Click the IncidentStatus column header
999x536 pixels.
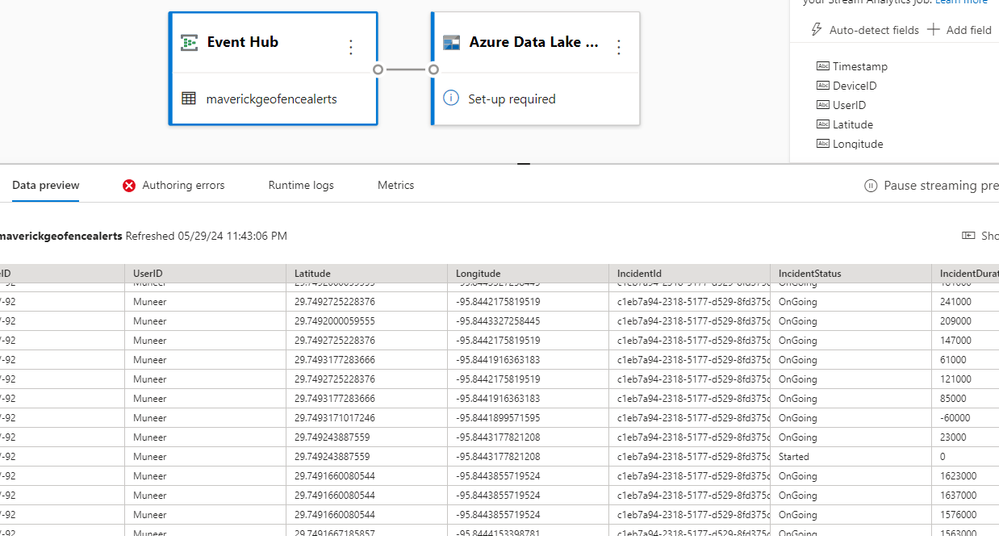coord(810,273)
